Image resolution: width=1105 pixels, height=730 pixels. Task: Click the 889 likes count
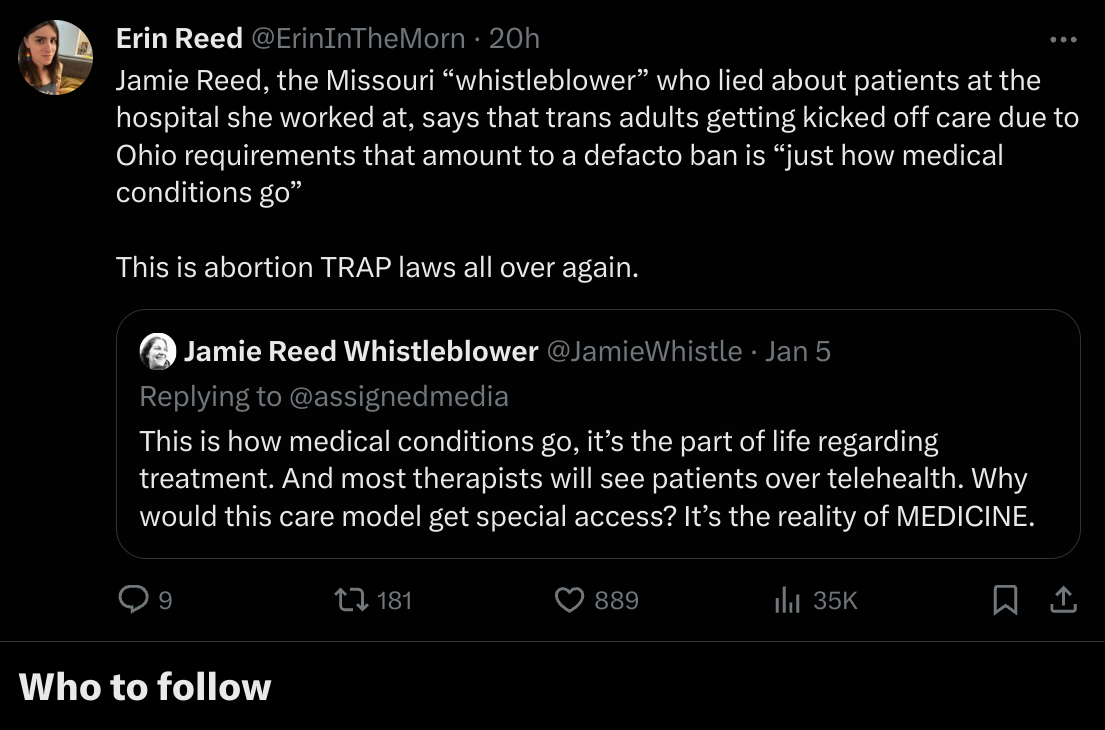[616, 600]
